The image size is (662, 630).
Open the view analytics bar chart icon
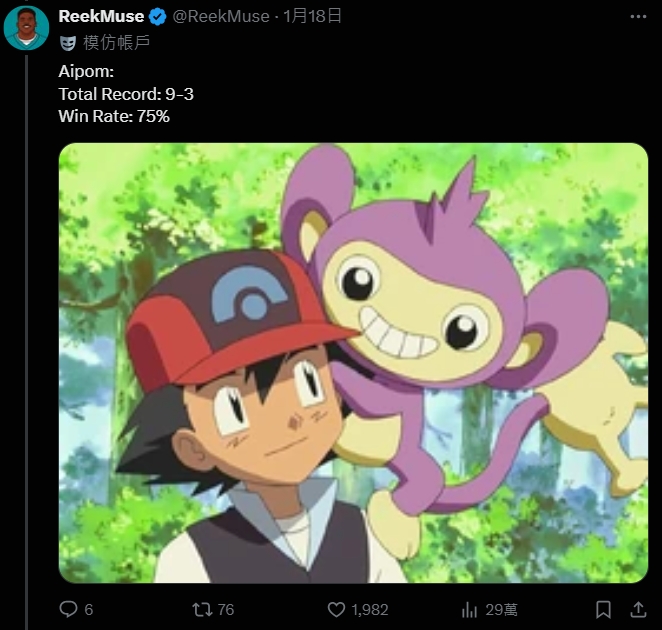tap(469, 609)
